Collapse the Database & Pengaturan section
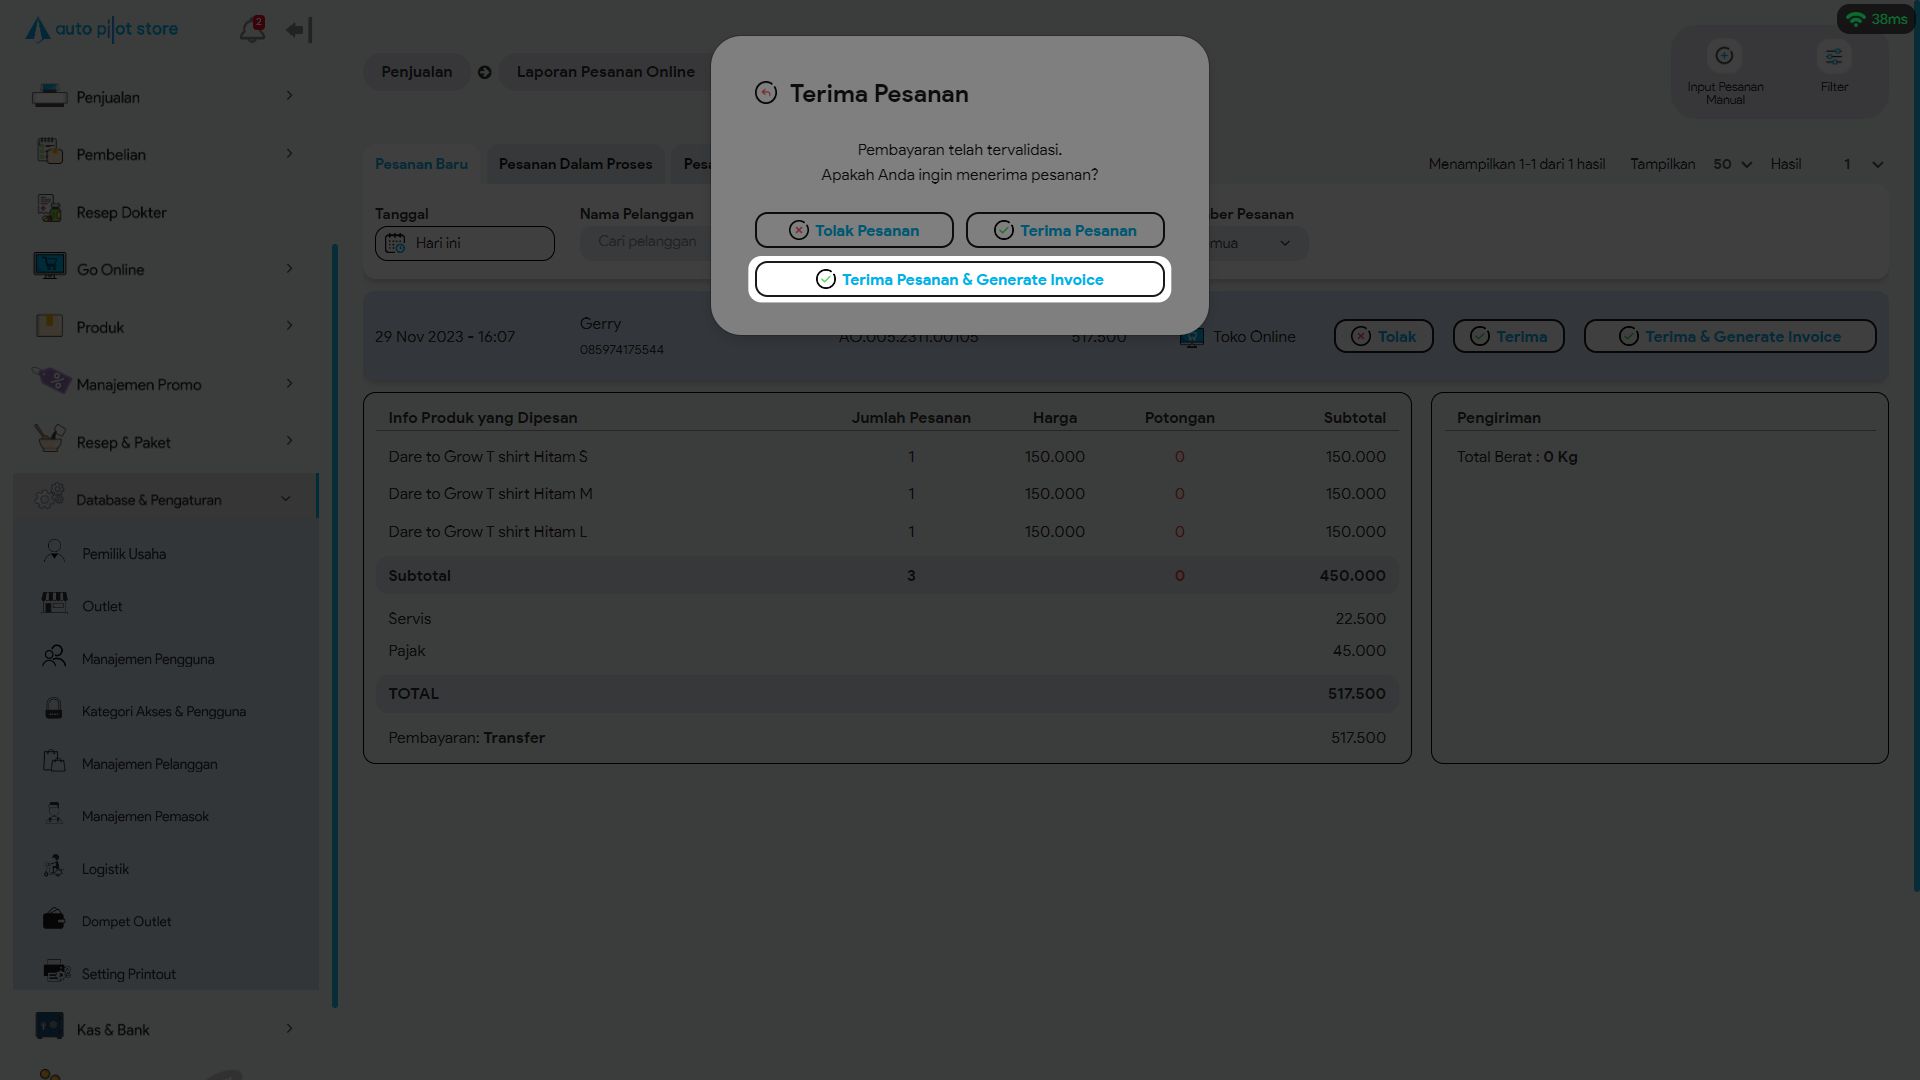This screenshot has height=1080, width=1920. pyautogui.click(x=285, y=499)
